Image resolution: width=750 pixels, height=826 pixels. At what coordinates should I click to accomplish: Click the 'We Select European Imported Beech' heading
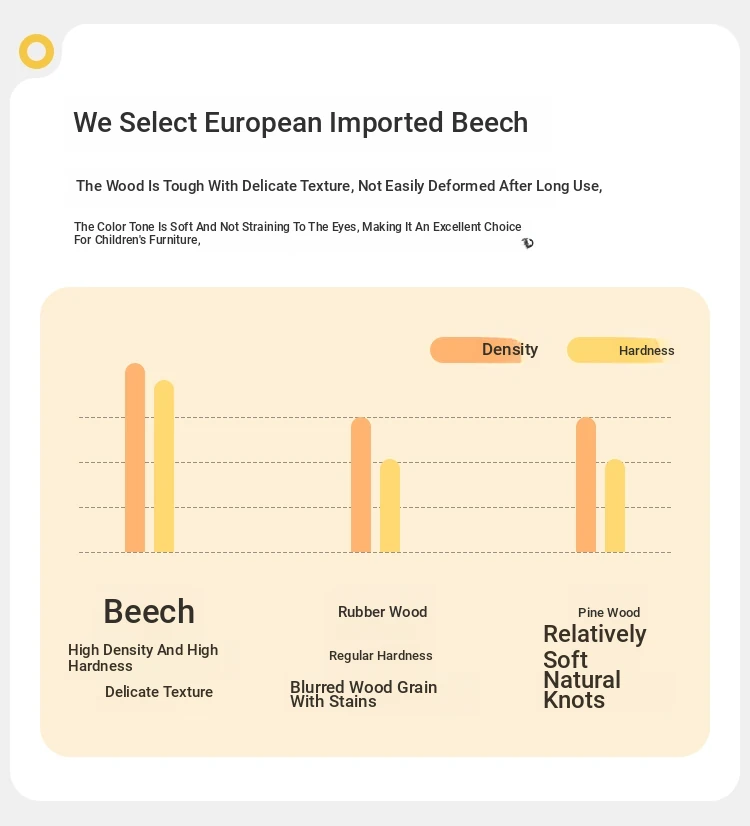301,123
